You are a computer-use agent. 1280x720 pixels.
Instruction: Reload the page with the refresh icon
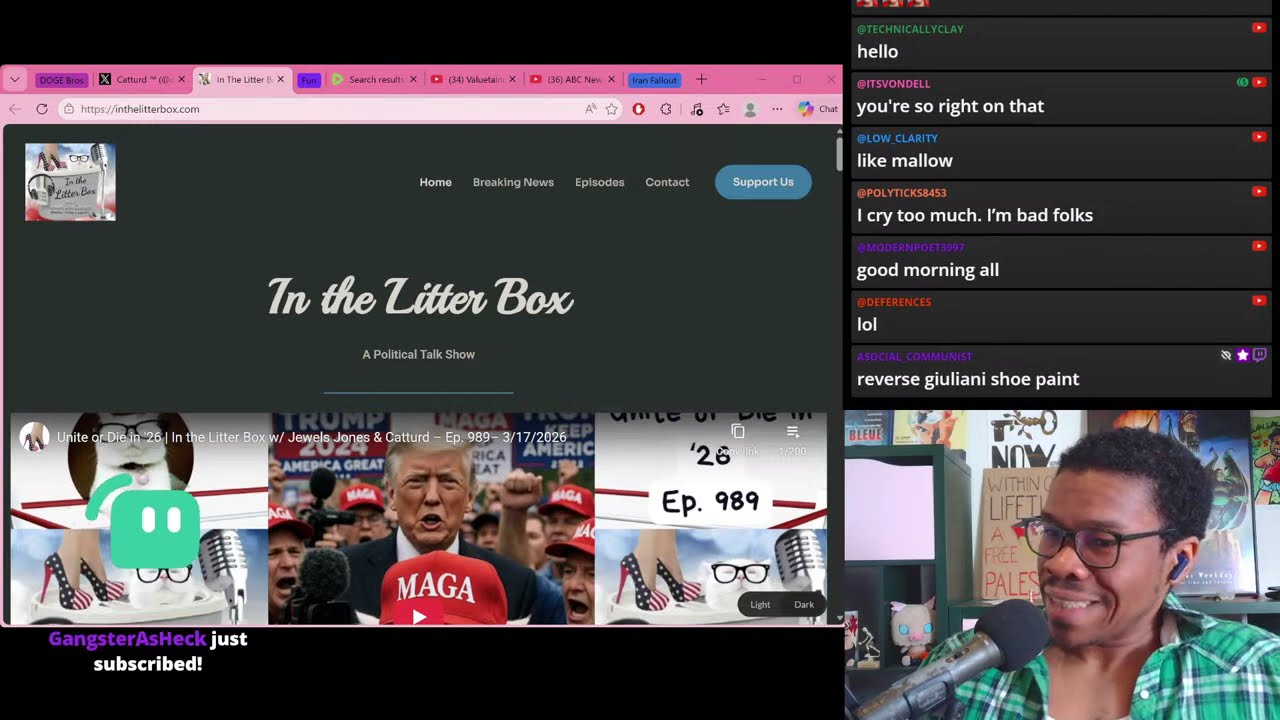tap(42, 109)
